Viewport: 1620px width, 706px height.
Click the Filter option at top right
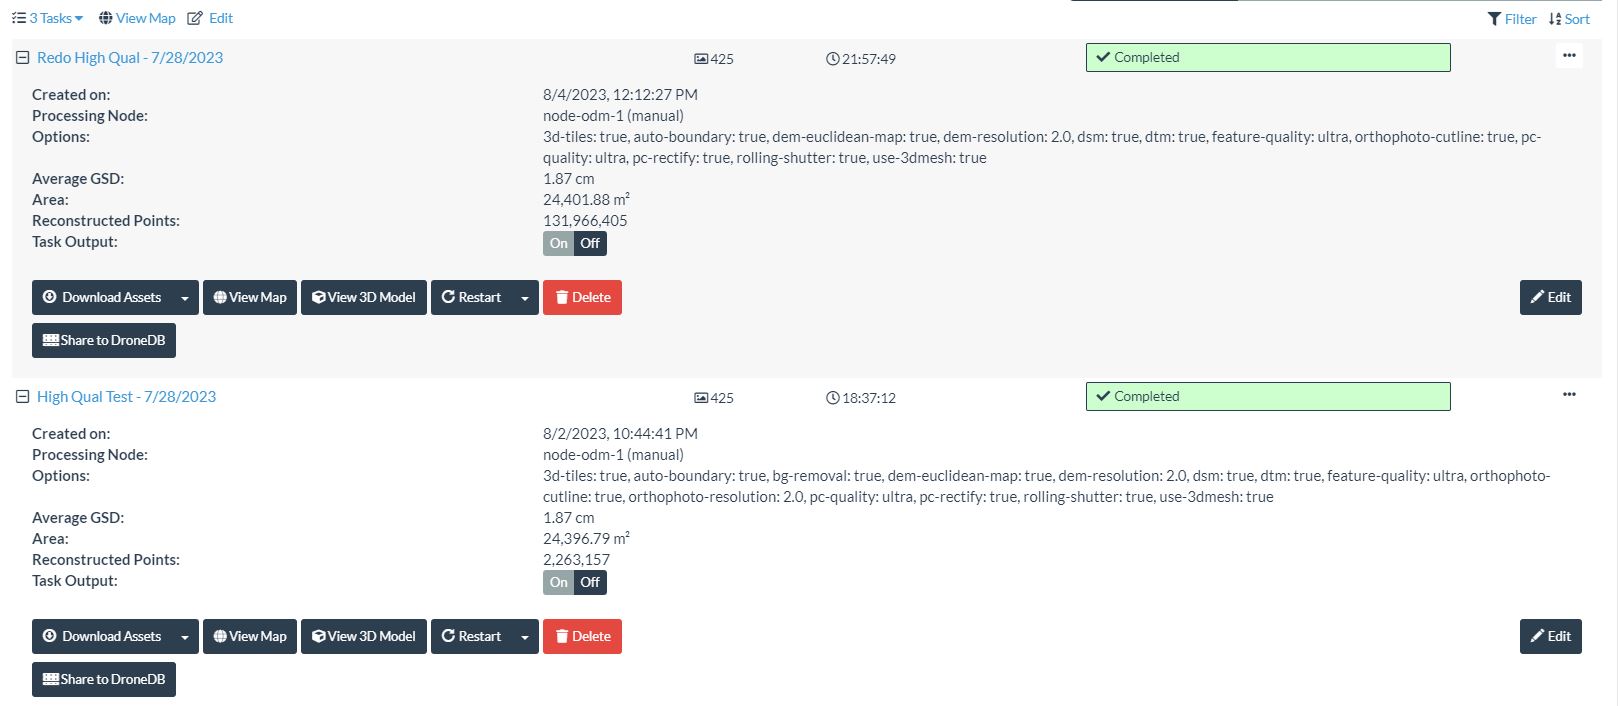1512,19
